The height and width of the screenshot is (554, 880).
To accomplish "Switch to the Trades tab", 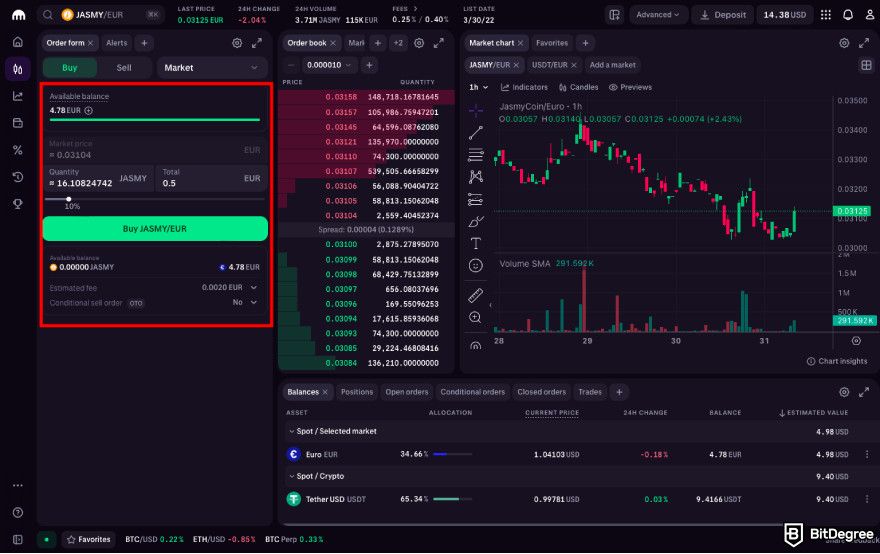I will coord(590,392).
